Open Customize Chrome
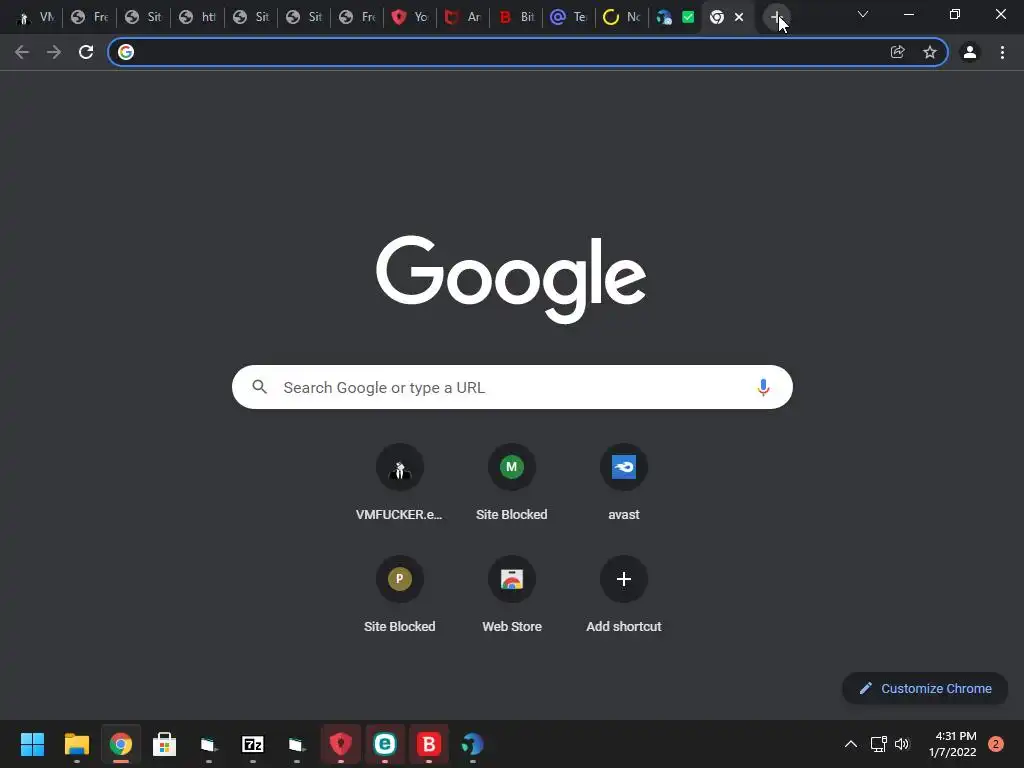 [925, 688]
